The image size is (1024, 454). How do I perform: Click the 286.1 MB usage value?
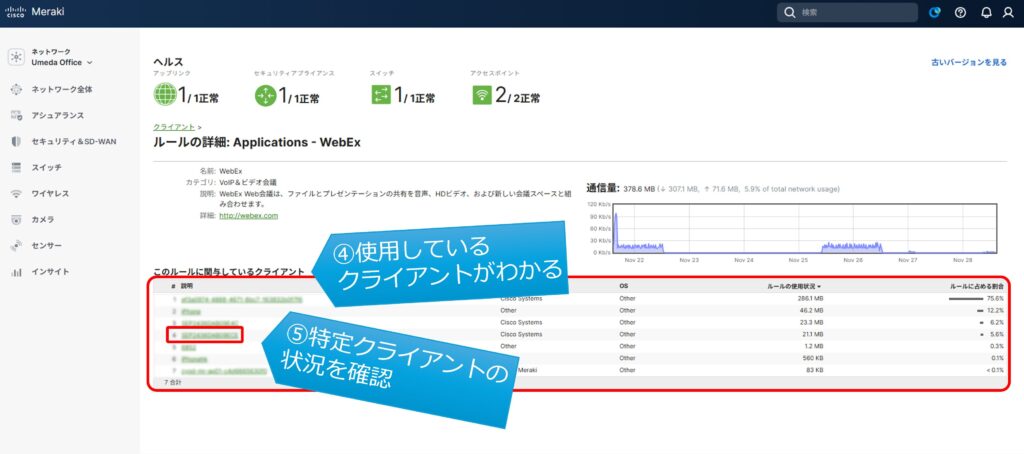point(808,299)
